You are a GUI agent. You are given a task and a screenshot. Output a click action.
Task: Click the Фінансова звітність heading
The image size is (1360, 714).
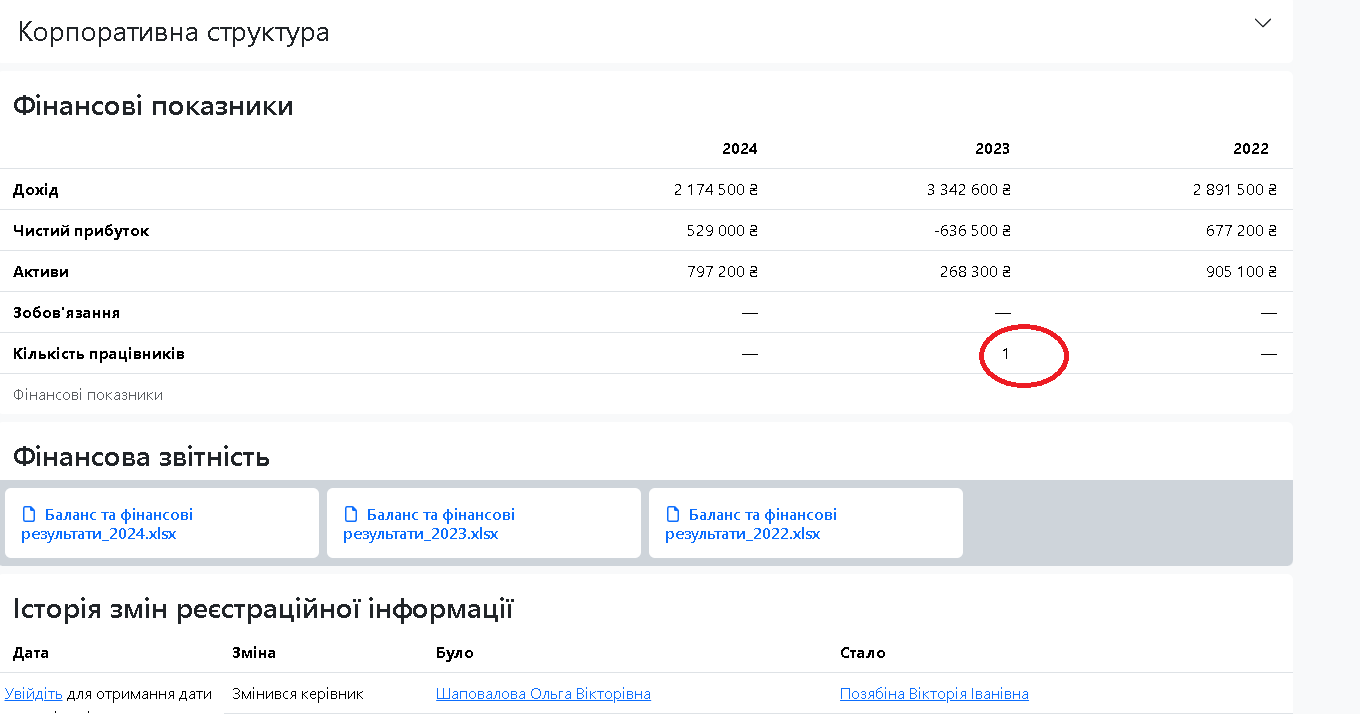[141, 457]
